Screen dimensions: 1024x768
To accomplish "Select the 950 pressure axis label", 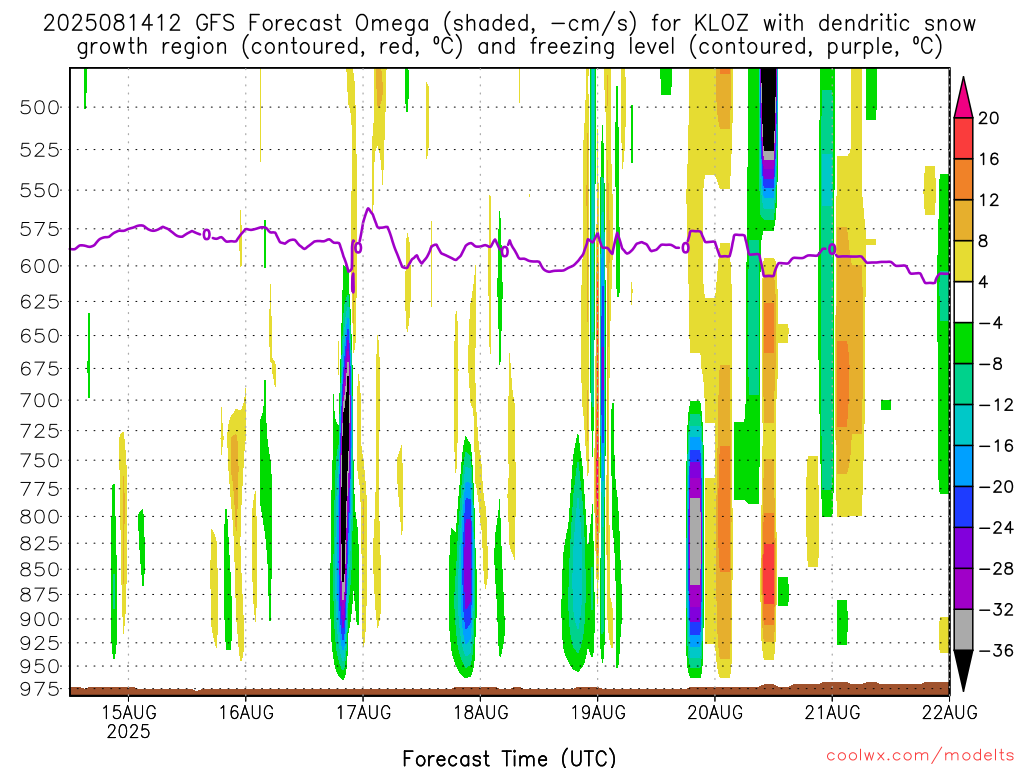I will click(x=40, y=667).
